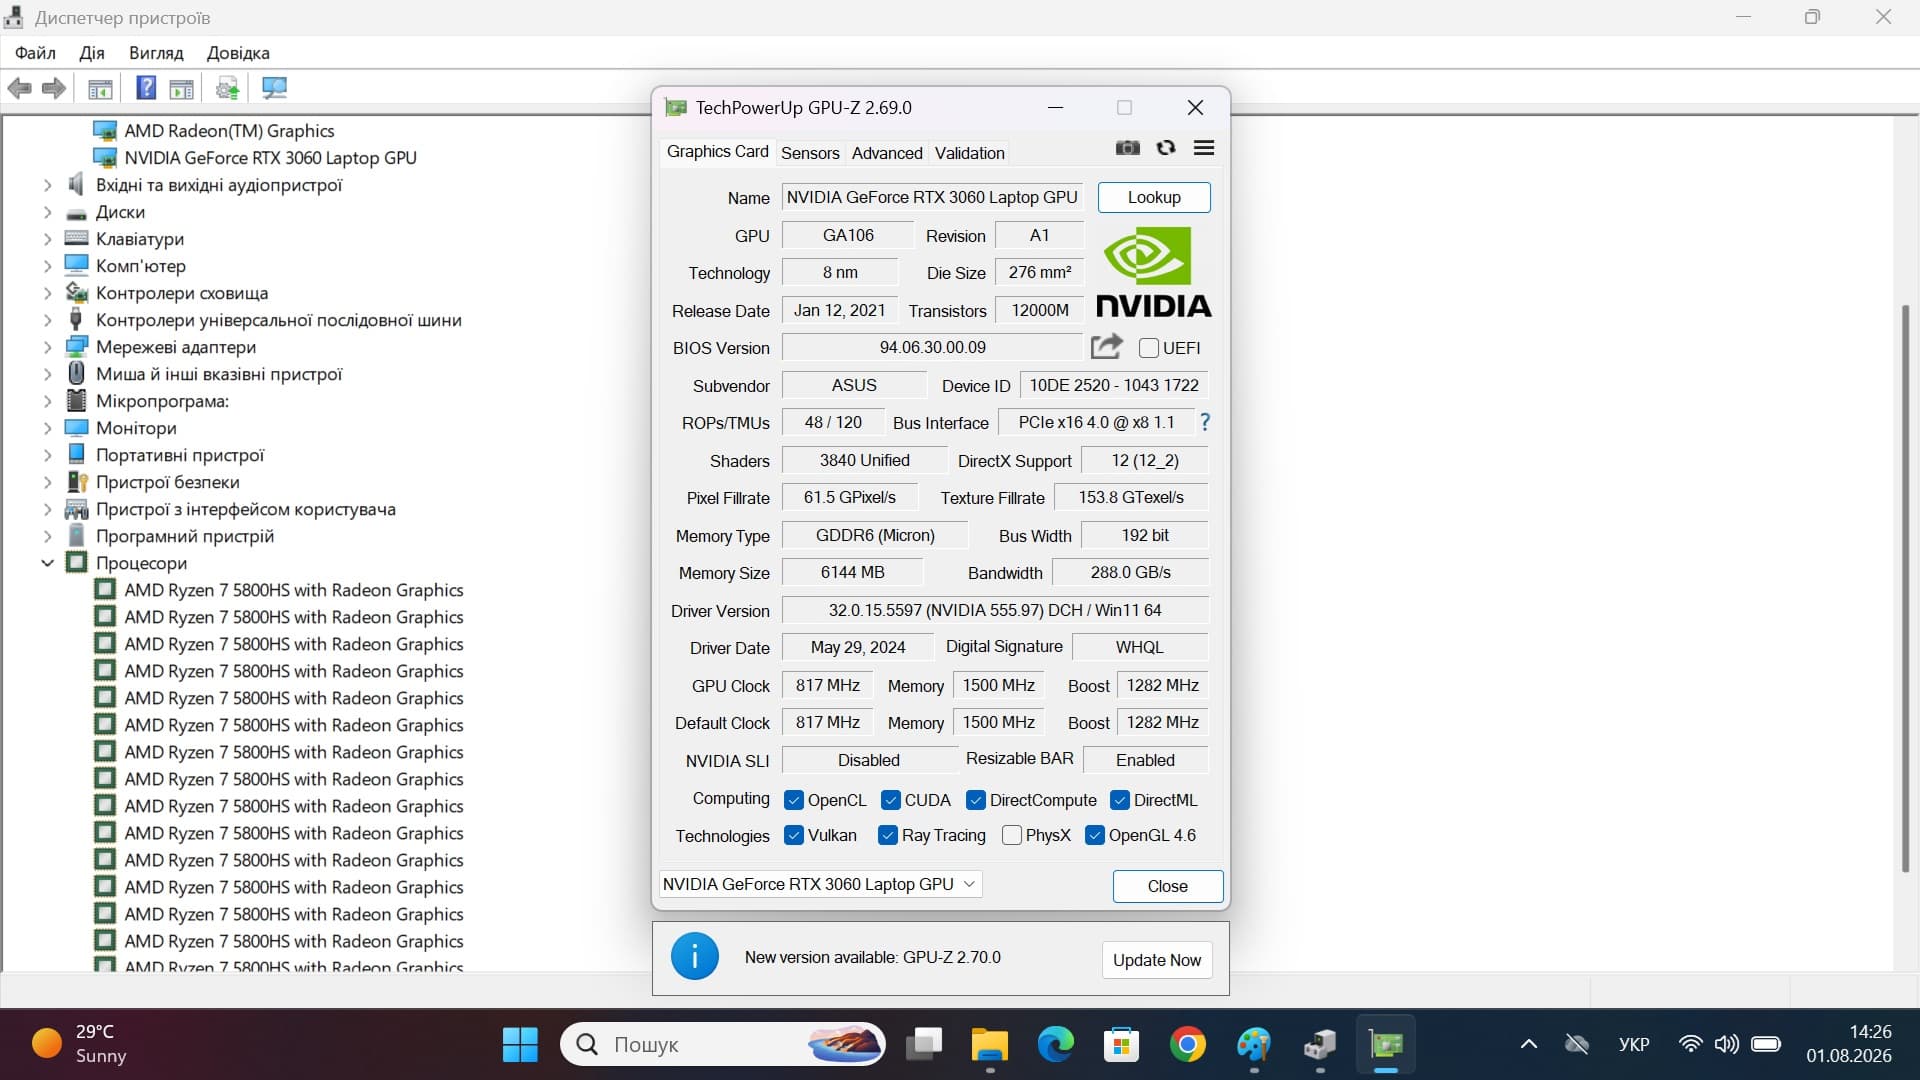Click the Driver Version value field
This screenshot has height=1080, width=1920.
[x=995, y=610]
